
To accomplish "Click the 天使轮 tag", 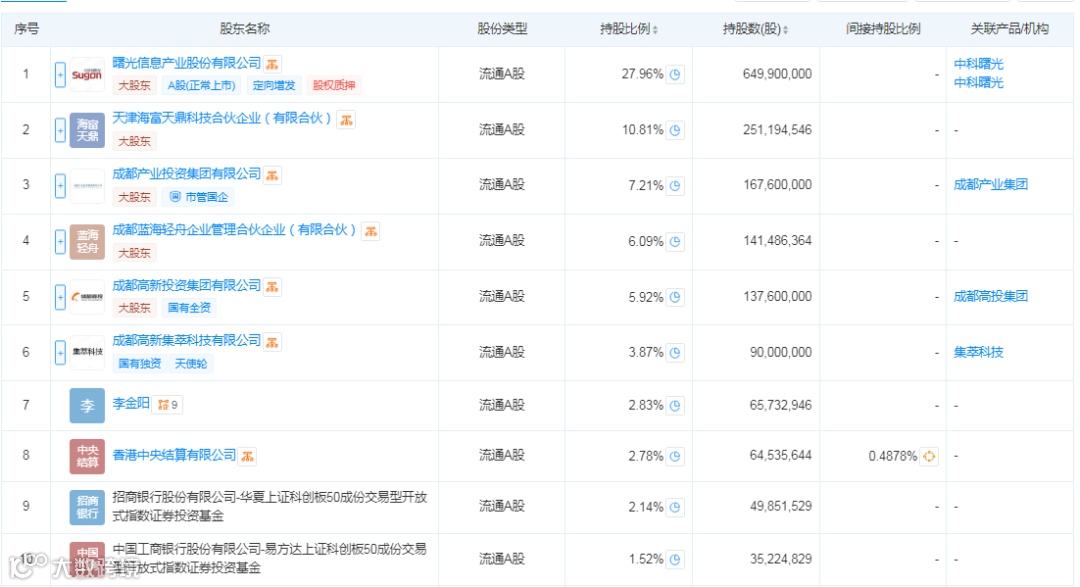I will pos(191,364).
